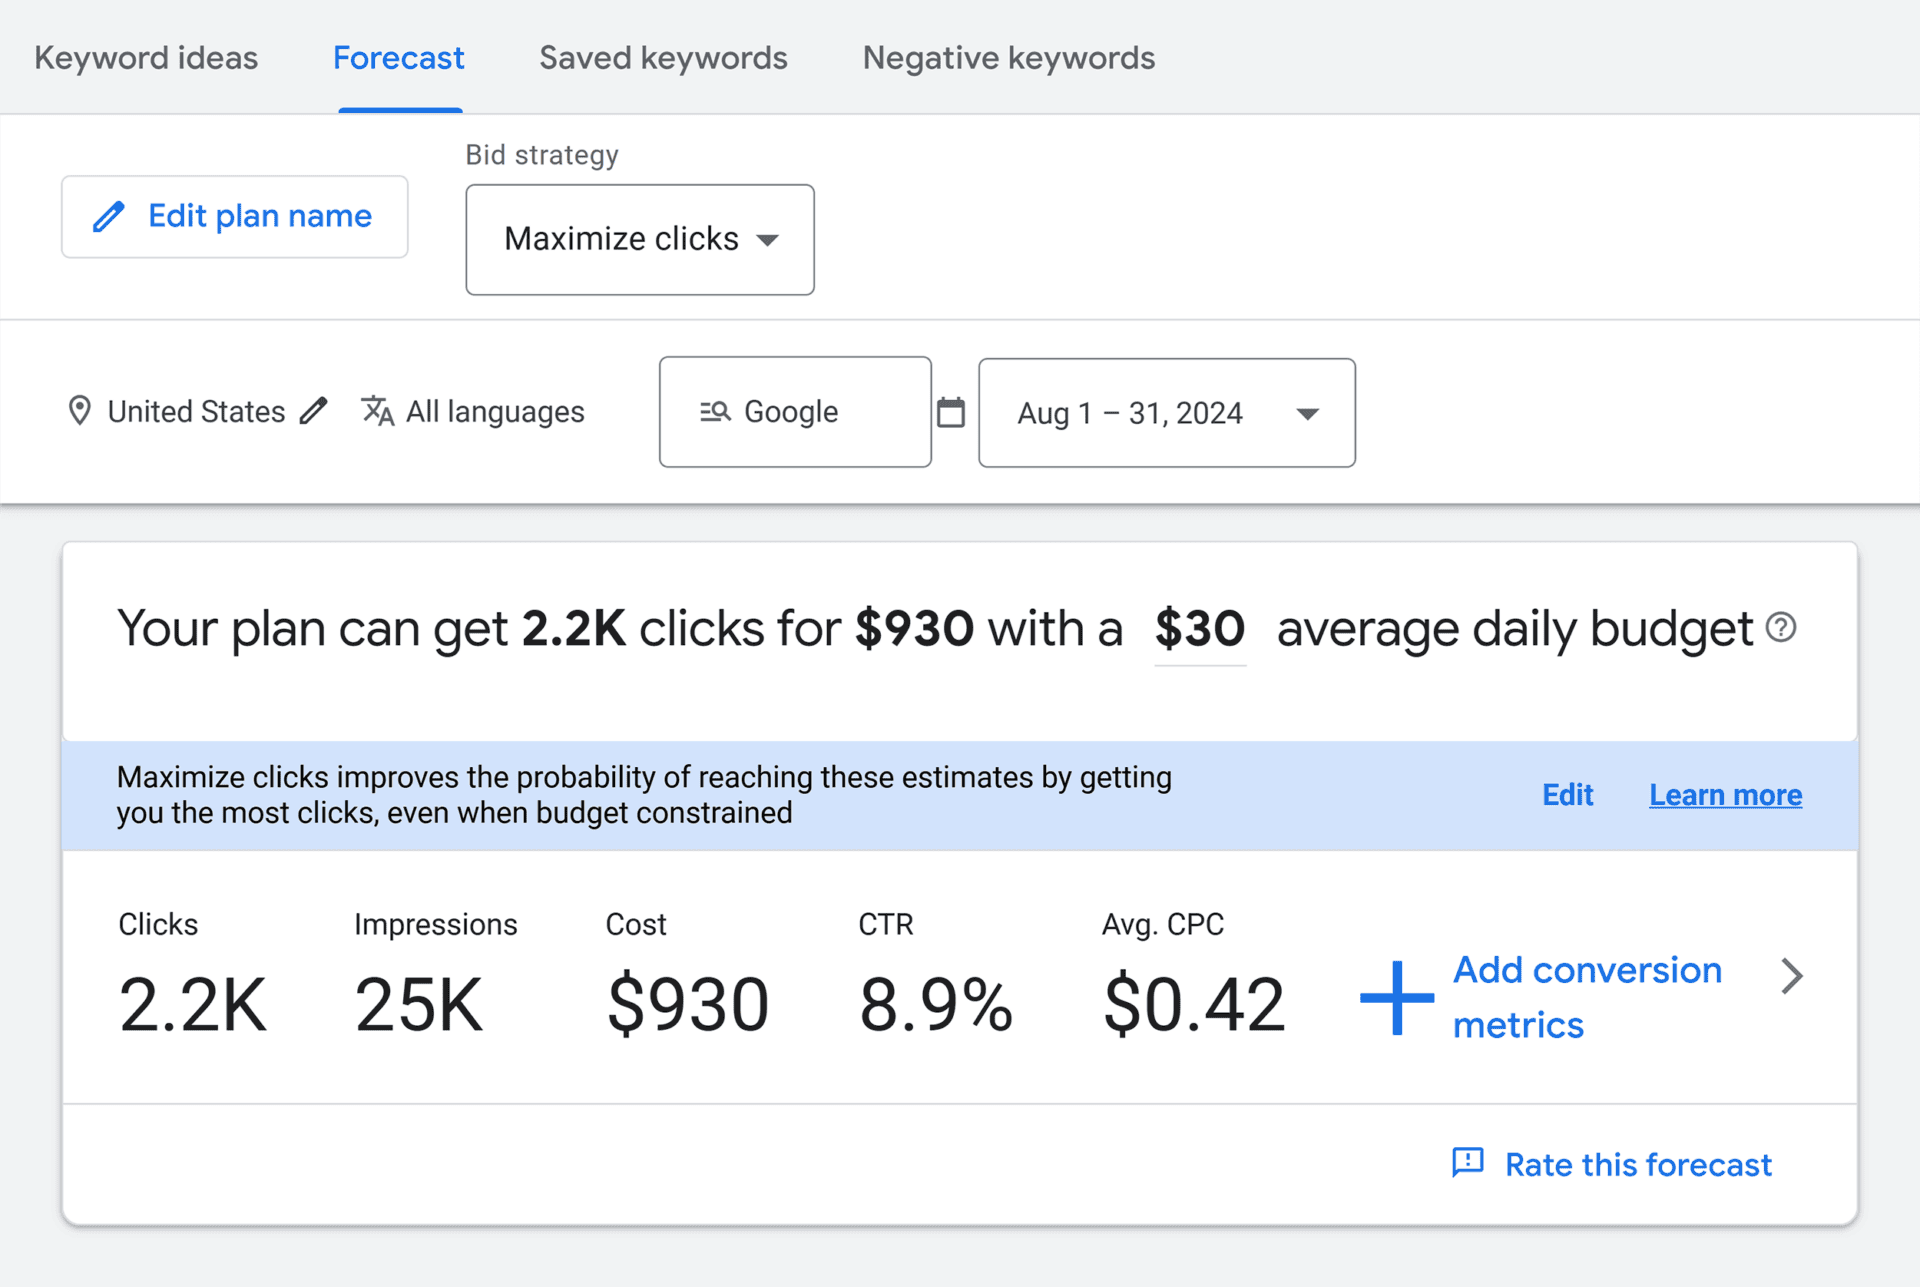Click the $30 daily budget value to change it
Image resolution: width=1920 pixels, height=1287 pixels.
[x=1199, y=628]
